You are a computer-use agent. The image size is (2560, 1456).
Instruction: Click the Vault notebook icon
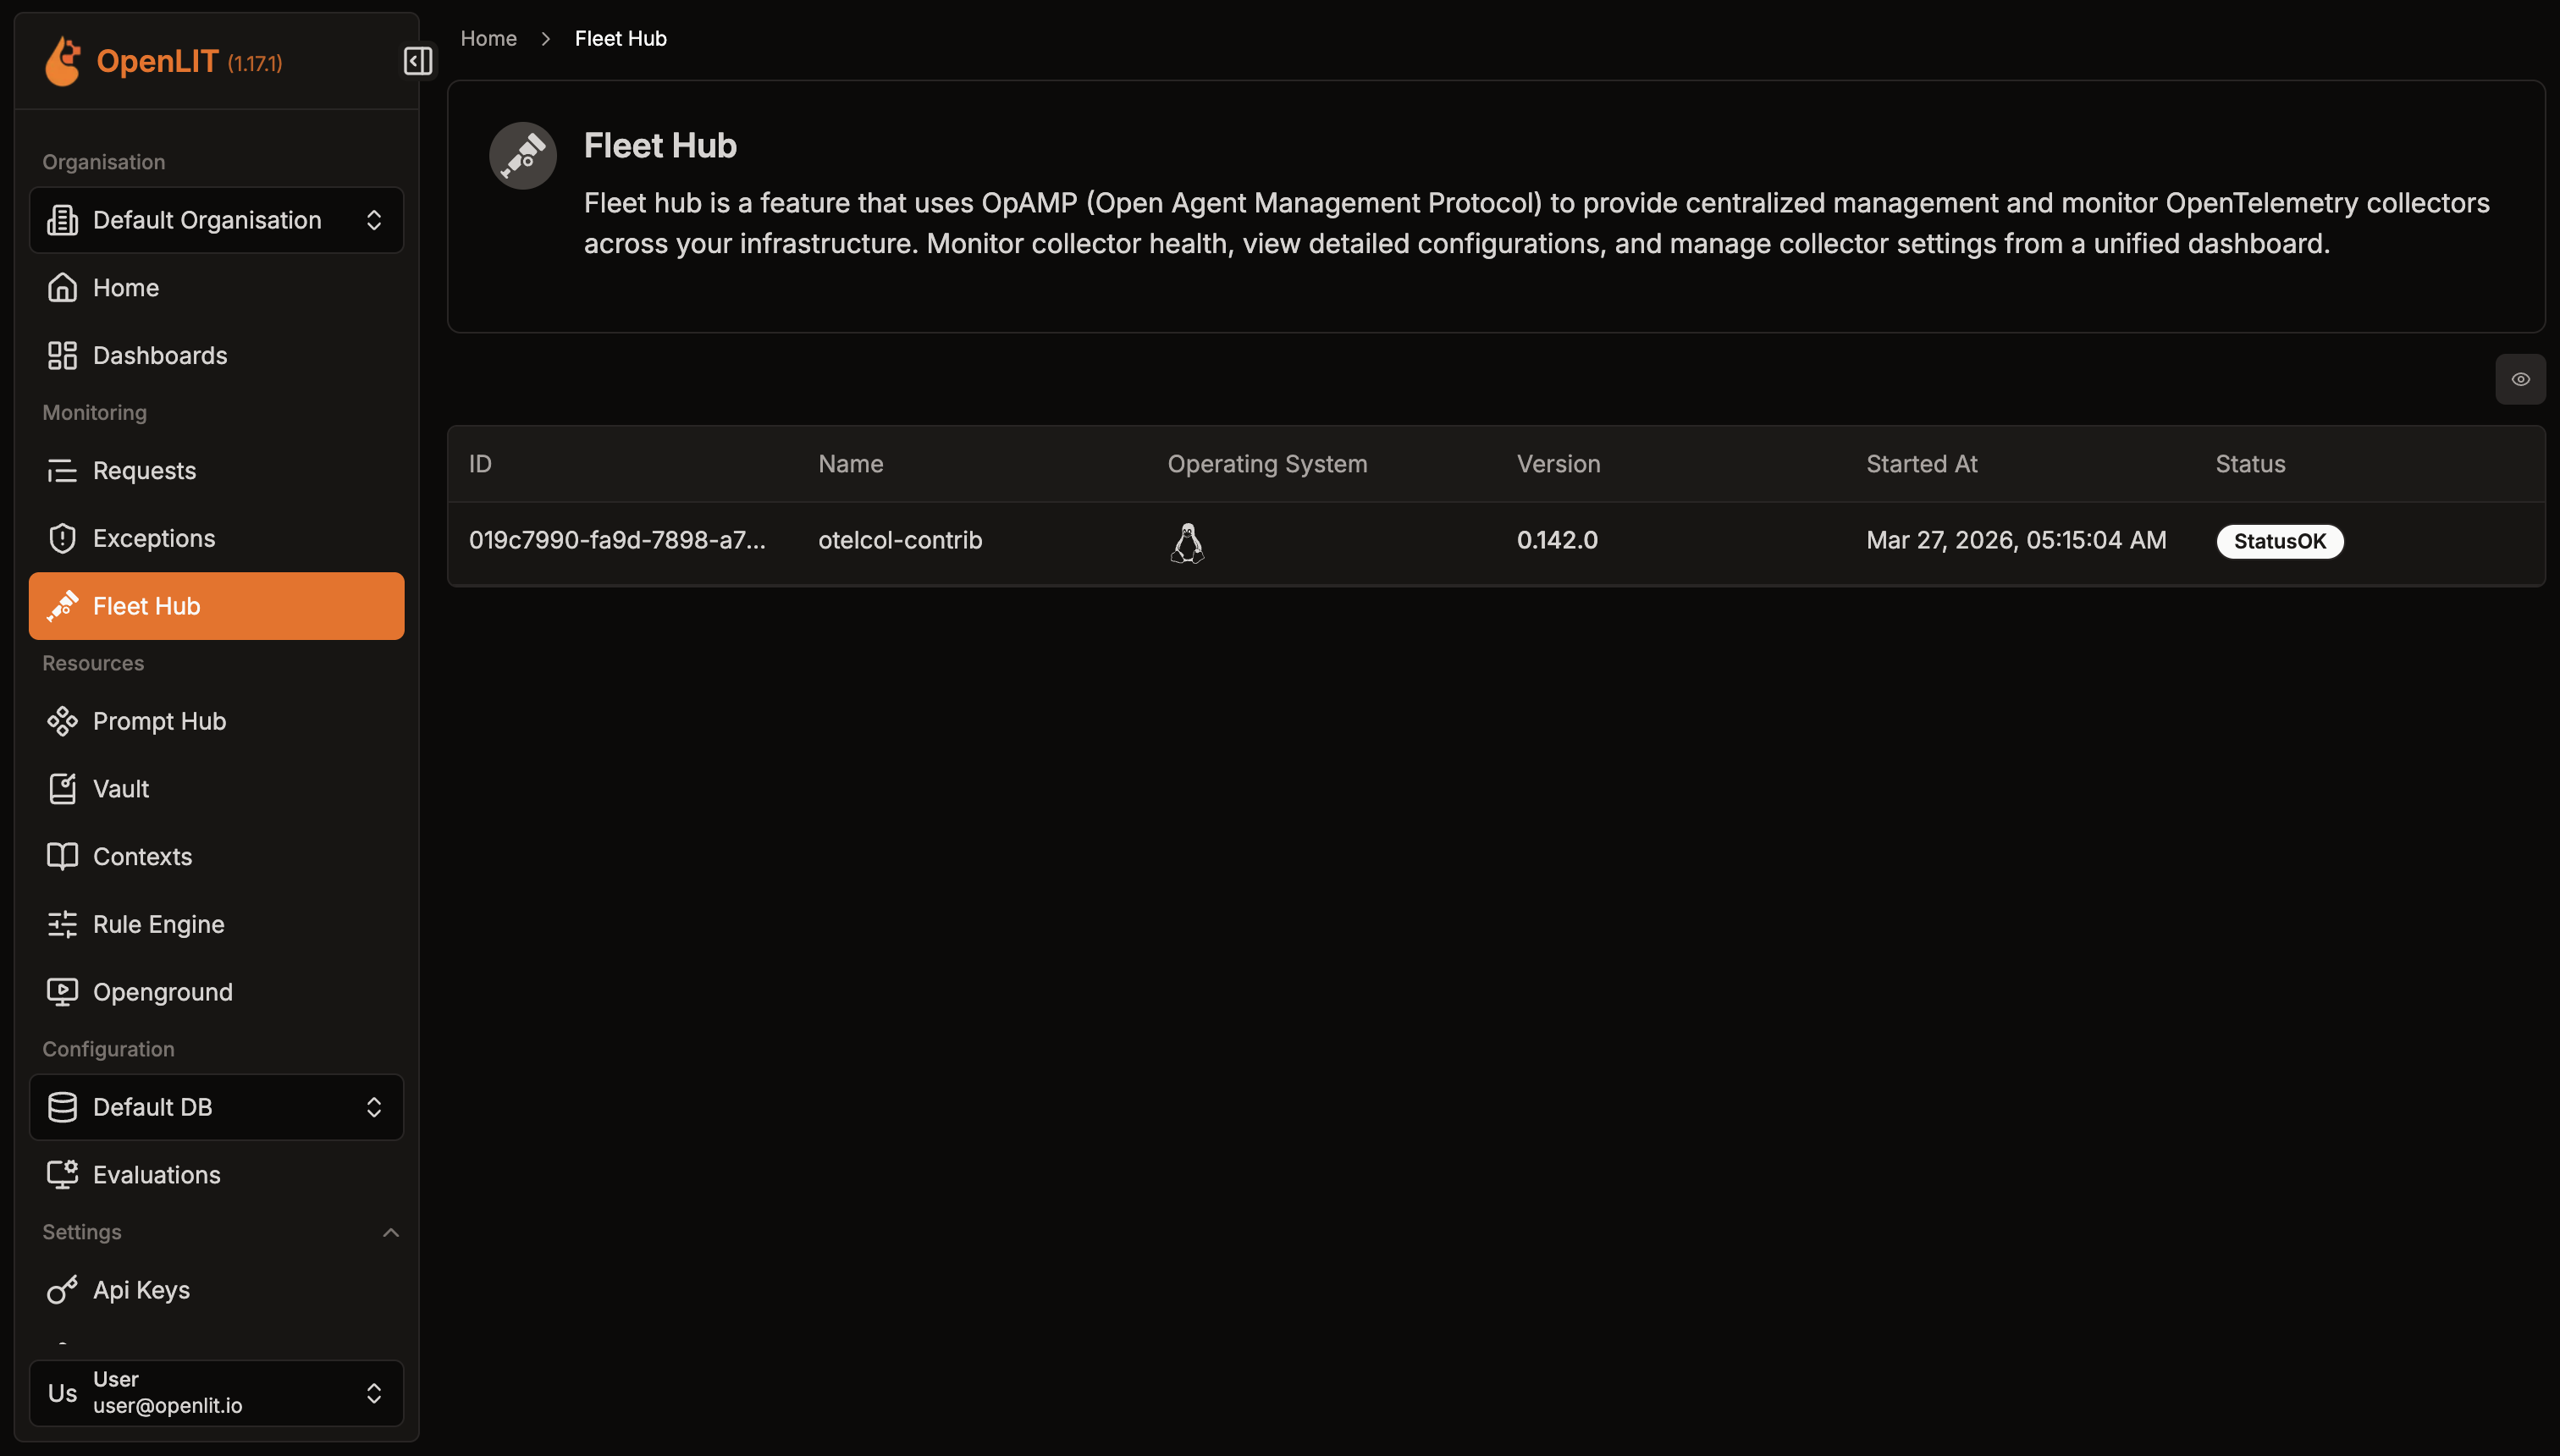[62, 789]
